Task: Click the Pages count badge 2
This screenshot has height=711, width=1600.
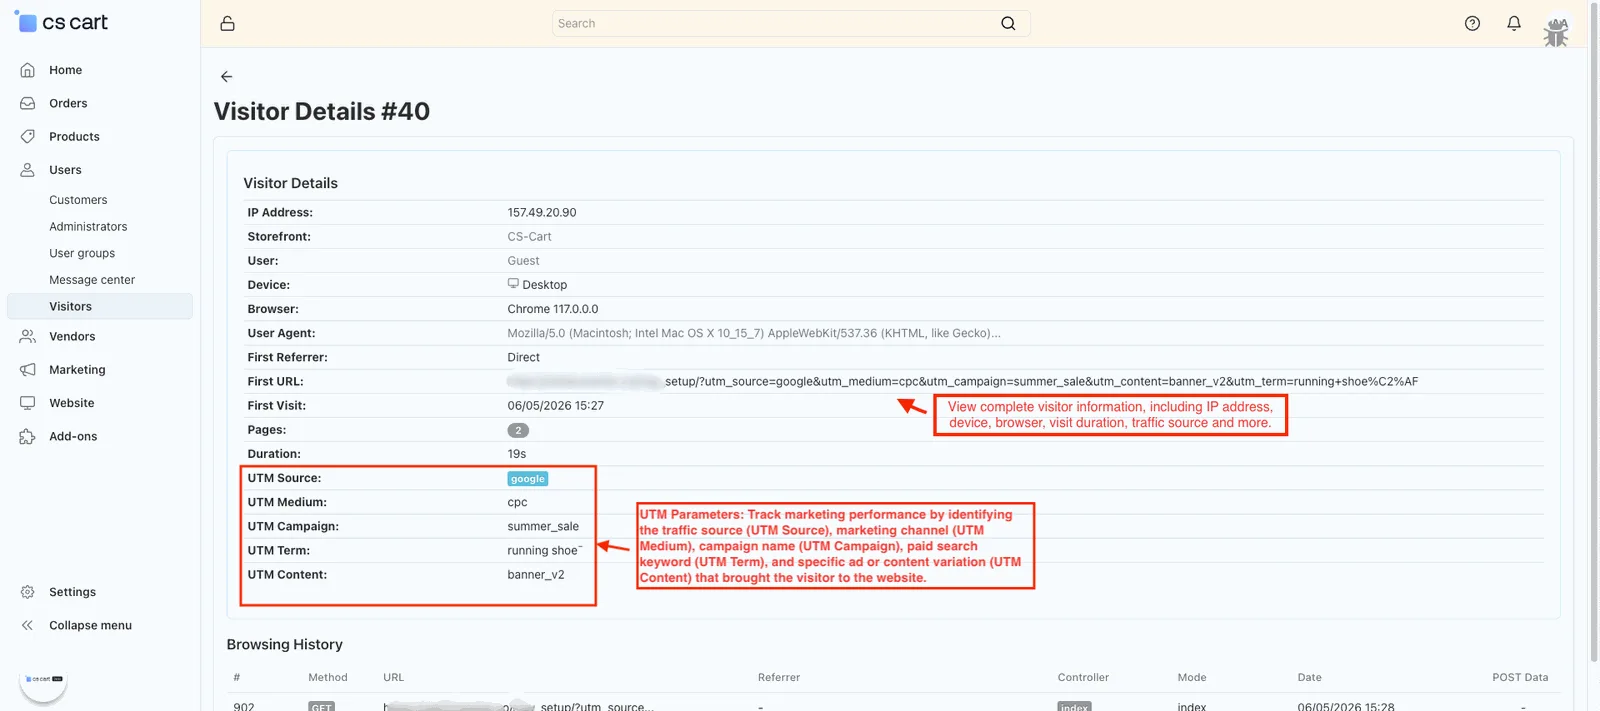Action: tap(518, 430)
